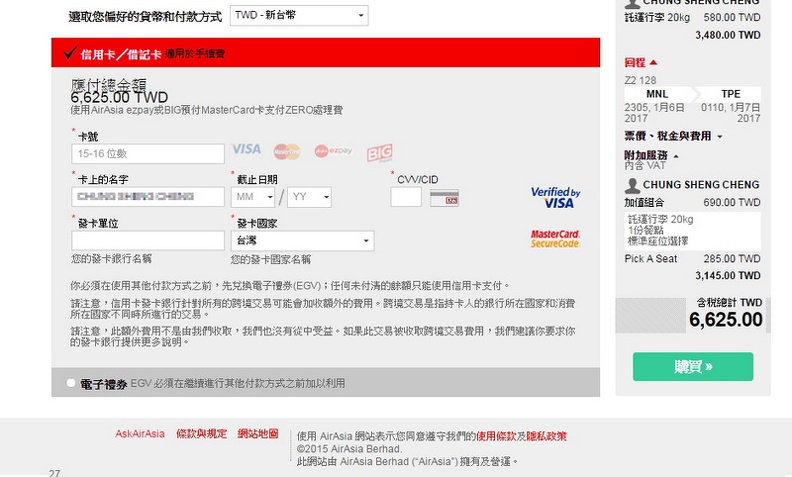Open the 發卡國家 台灣 dropdown
Screen dimensions: 792x477
pos(303,241)
